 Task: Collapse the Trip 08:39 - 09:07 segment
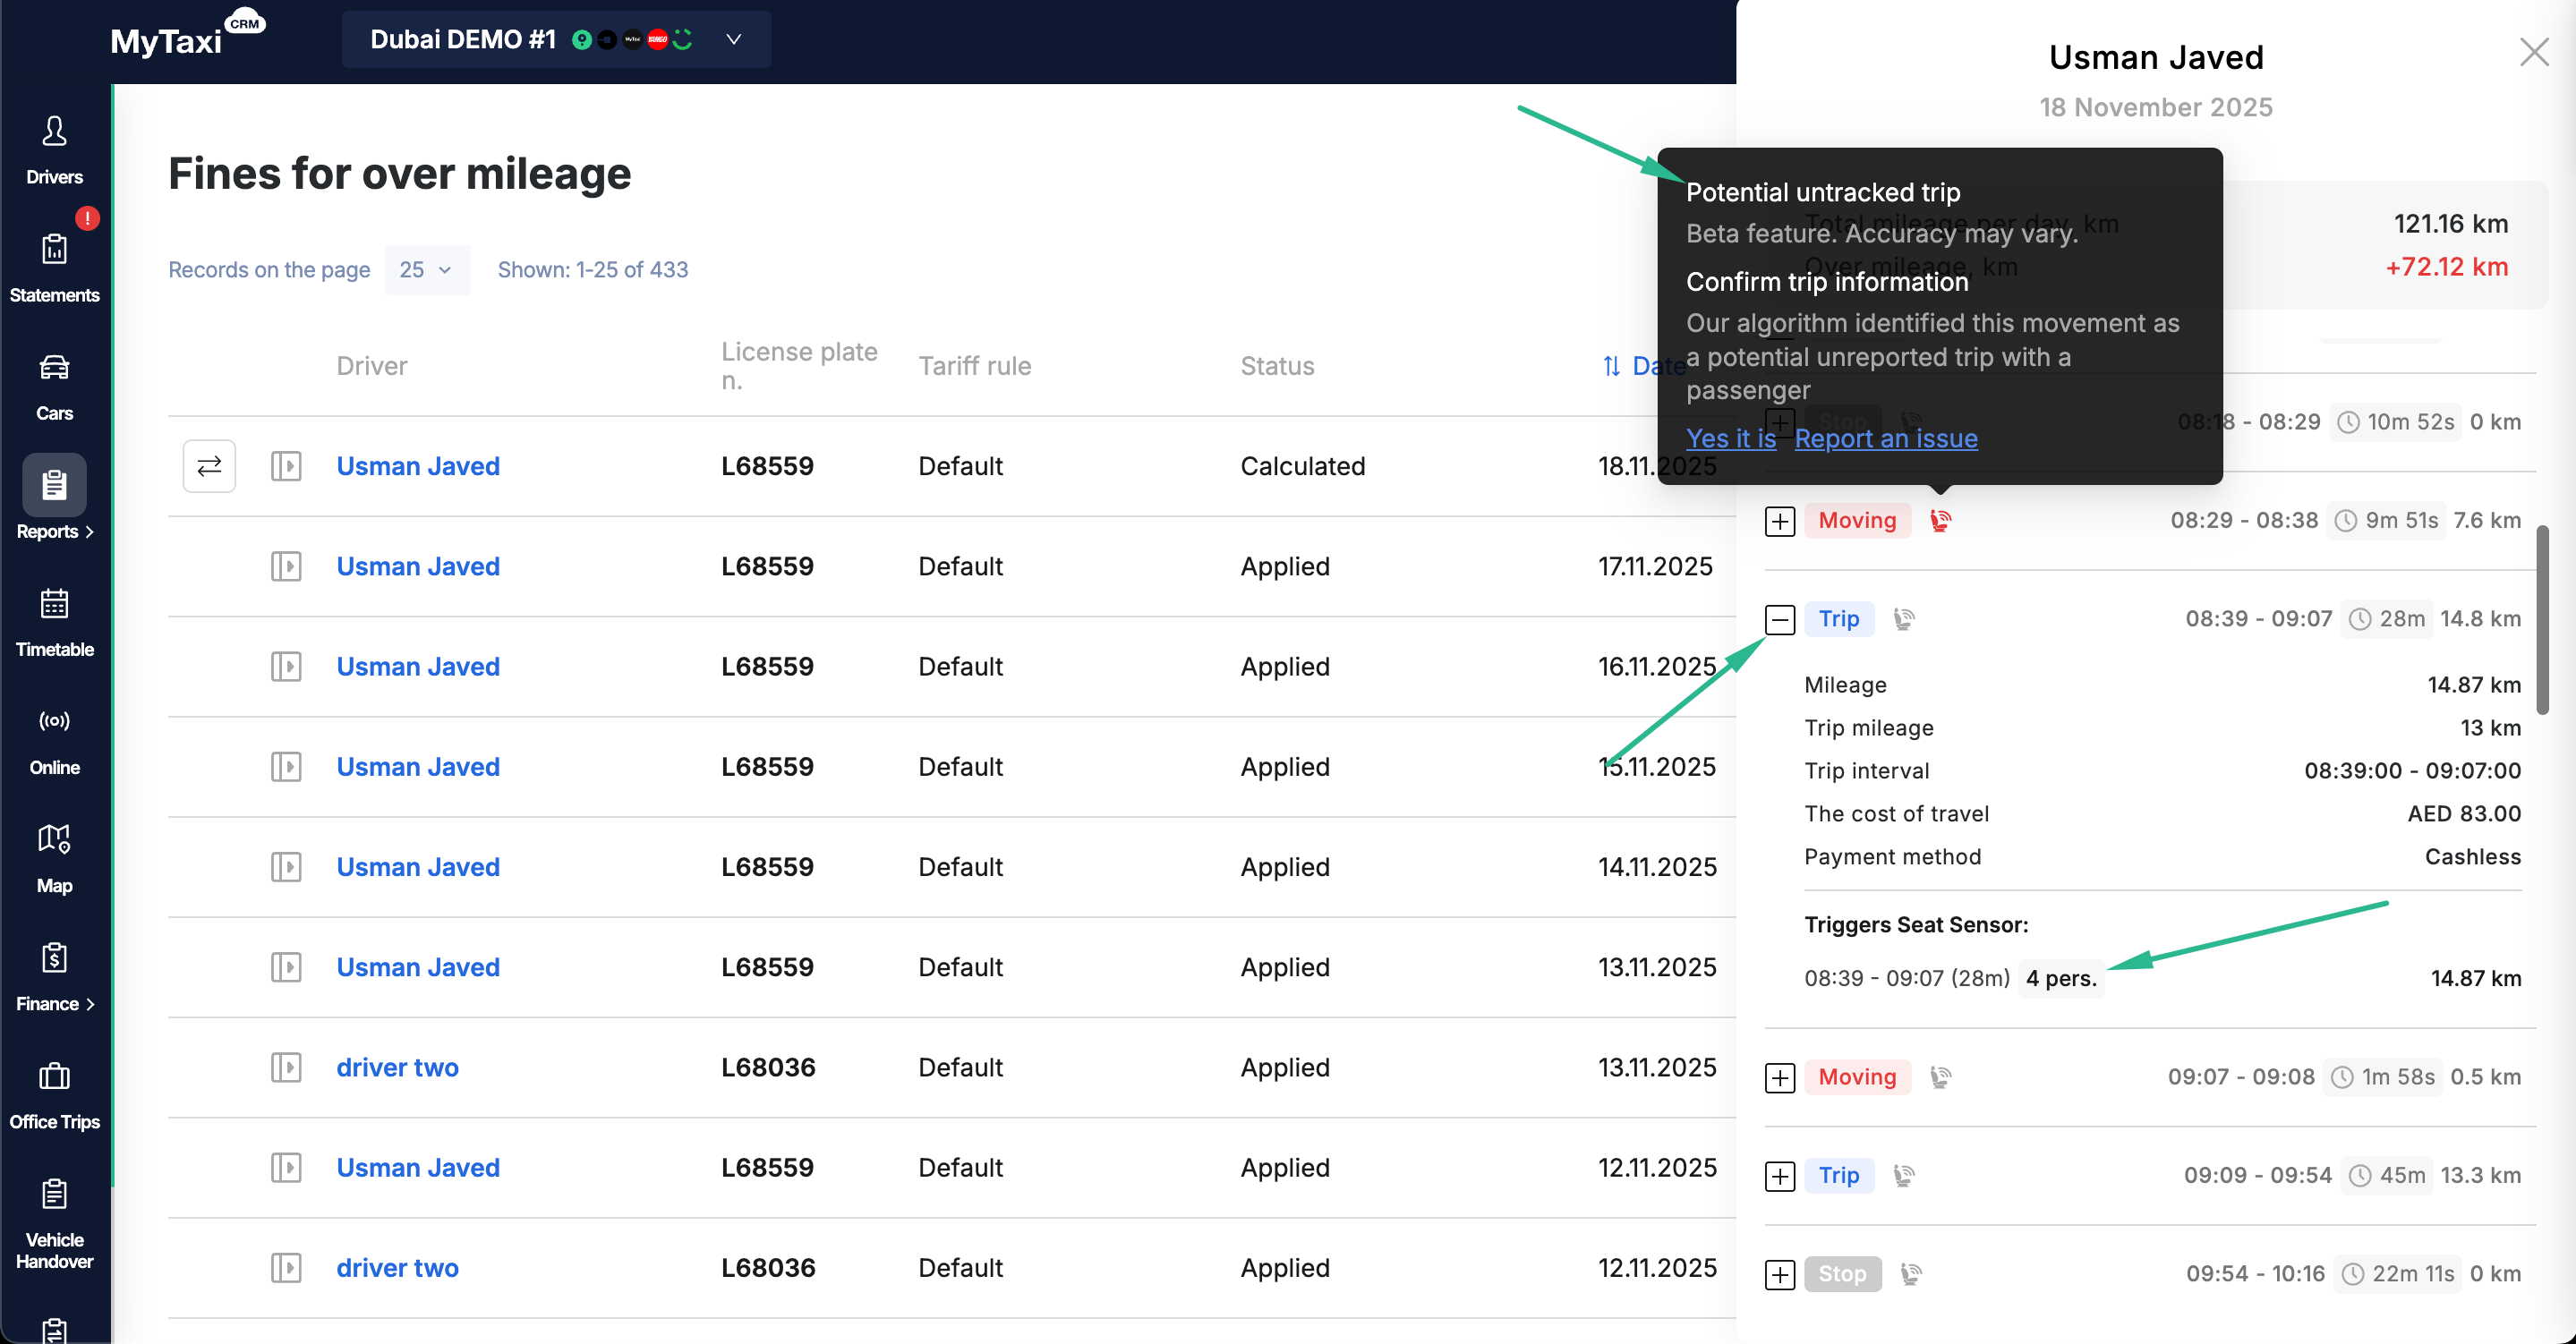1780,619
